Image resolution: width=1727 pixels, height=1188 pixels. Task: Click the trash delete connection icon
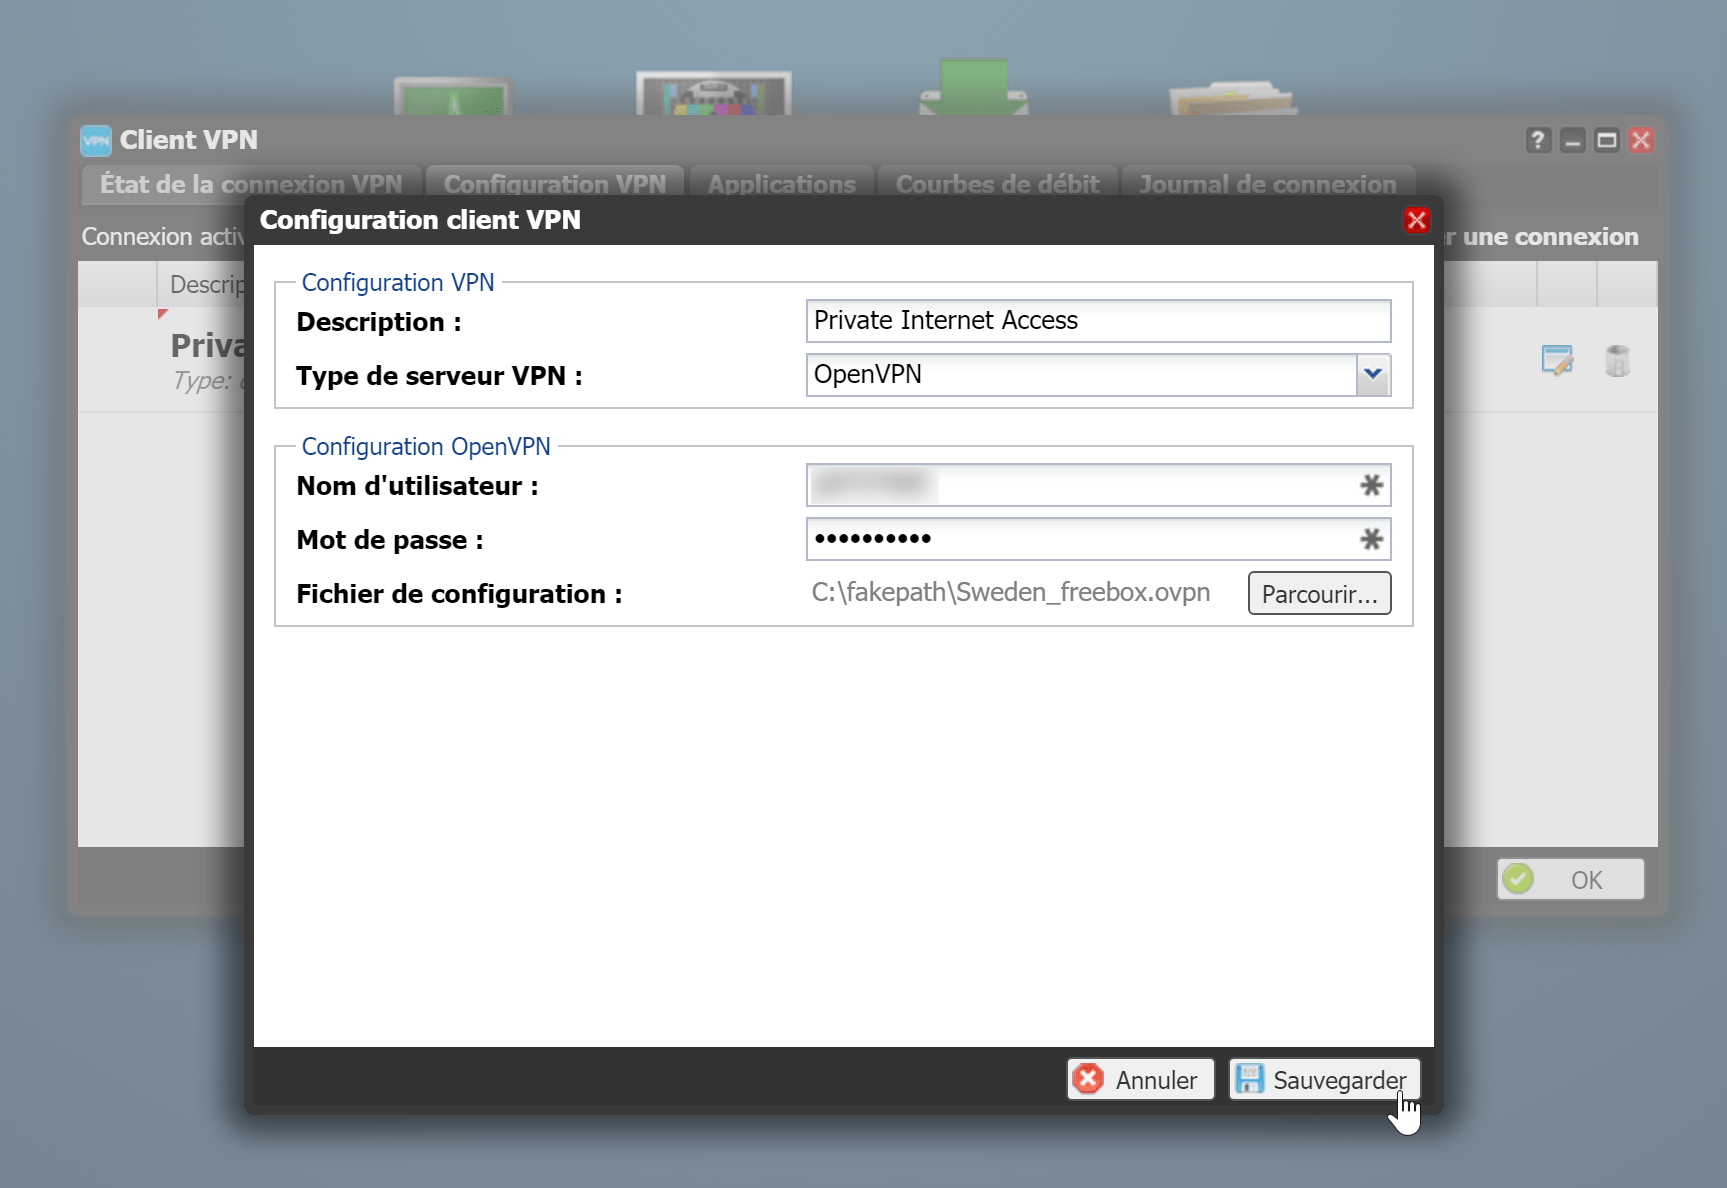pos(1617,360)
